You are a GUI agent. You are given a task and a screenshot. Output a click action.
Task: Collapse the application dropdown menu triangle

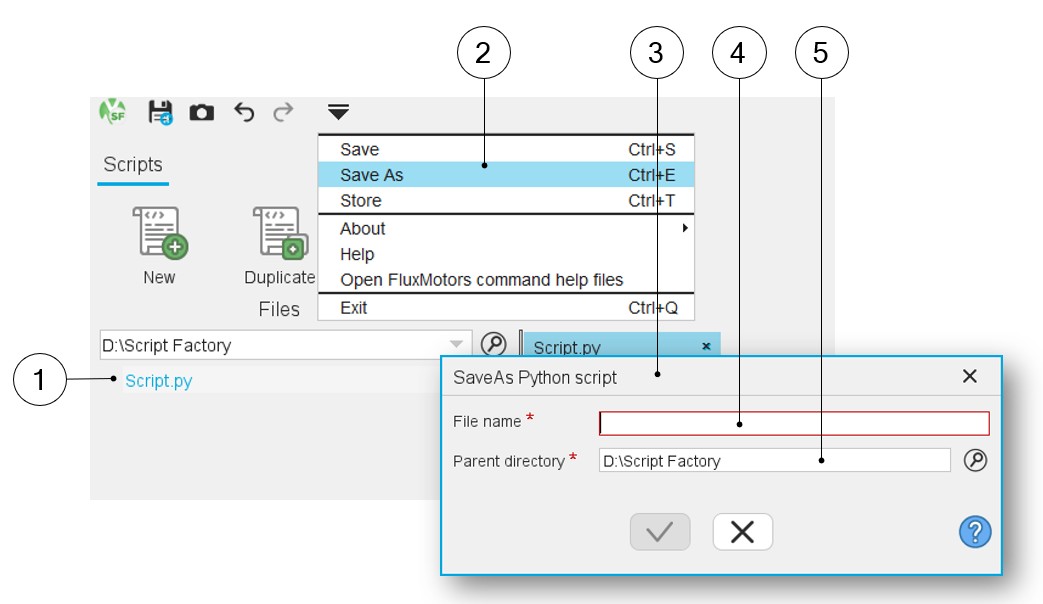tap(338, 112)
